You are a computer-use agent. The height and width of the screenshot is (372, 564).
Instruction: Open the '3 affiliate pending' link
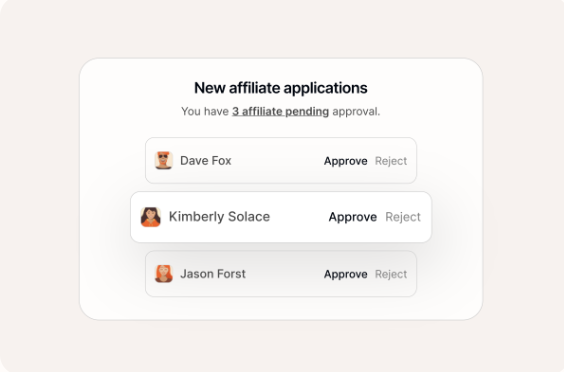[281, 112]
